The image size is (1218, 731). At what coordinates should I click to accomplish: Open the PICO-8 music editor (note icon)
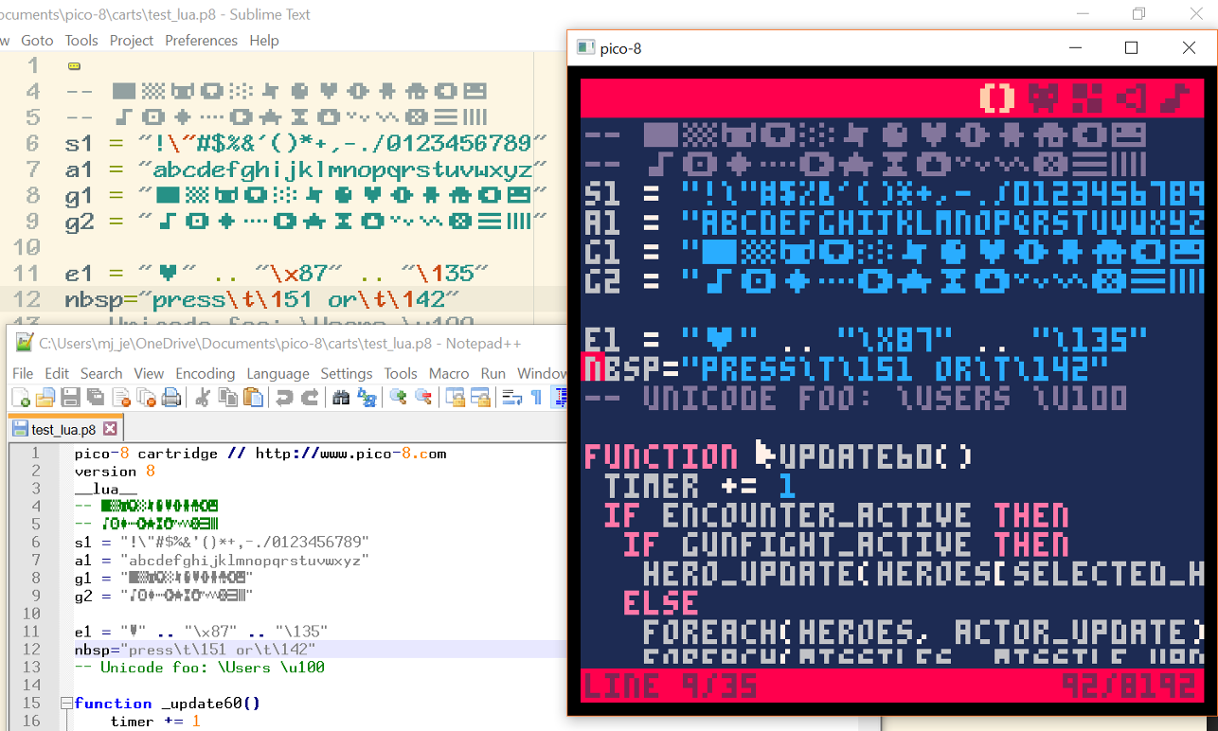pos(1174,99)
